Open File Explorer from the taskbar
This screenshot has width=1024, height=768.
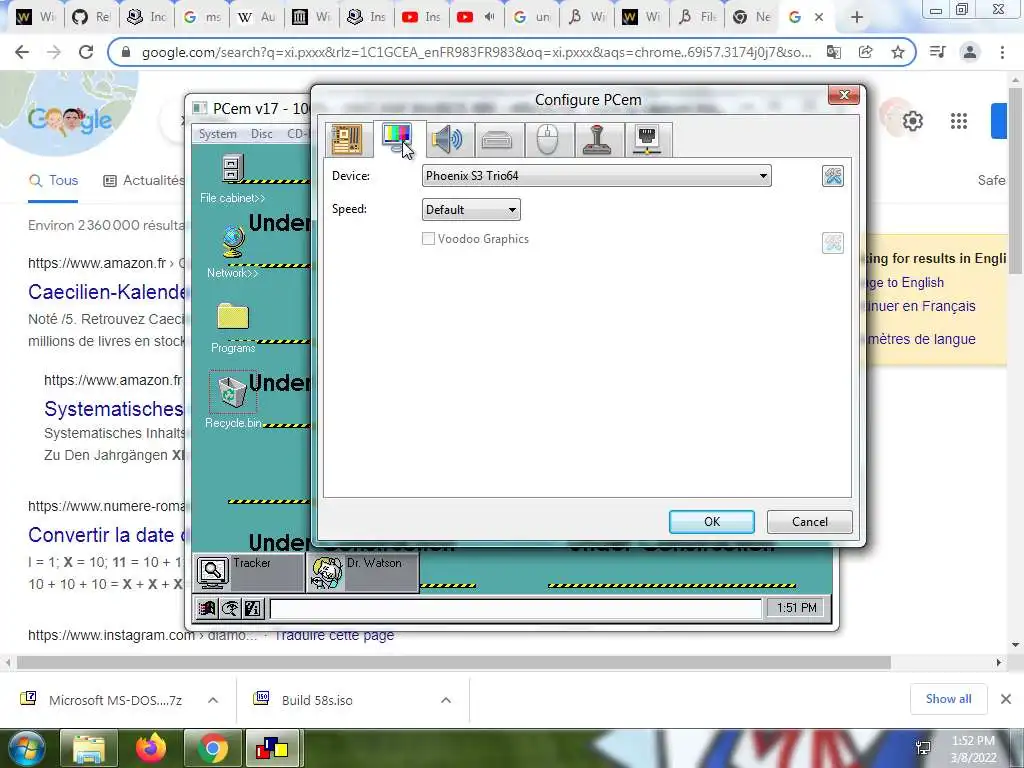(88, 748)
